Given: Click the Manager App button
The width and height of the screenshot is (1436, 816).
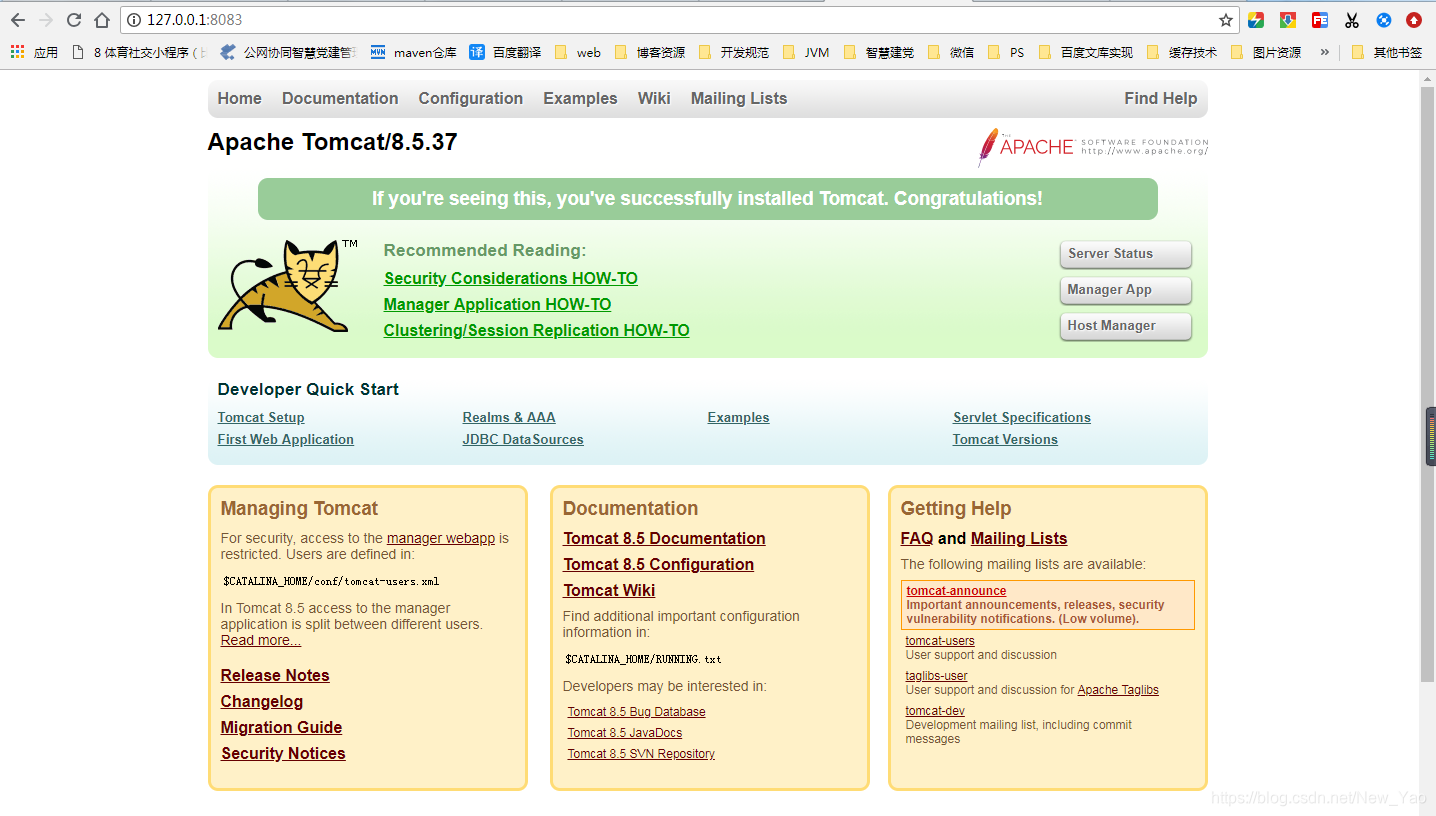Looking at the screenshot, I should (1125, 290).
